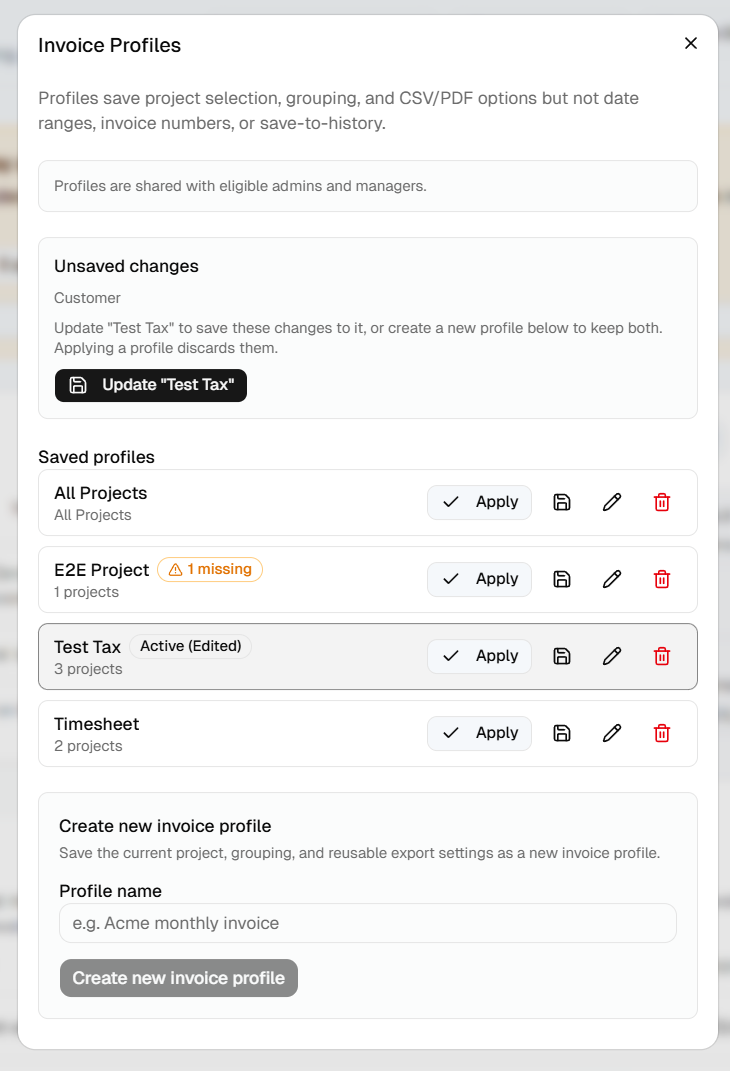This screenshot has height=1071, width=730.
Task: Apply the Test Tax profile
Action: click(x=479, y=656)
